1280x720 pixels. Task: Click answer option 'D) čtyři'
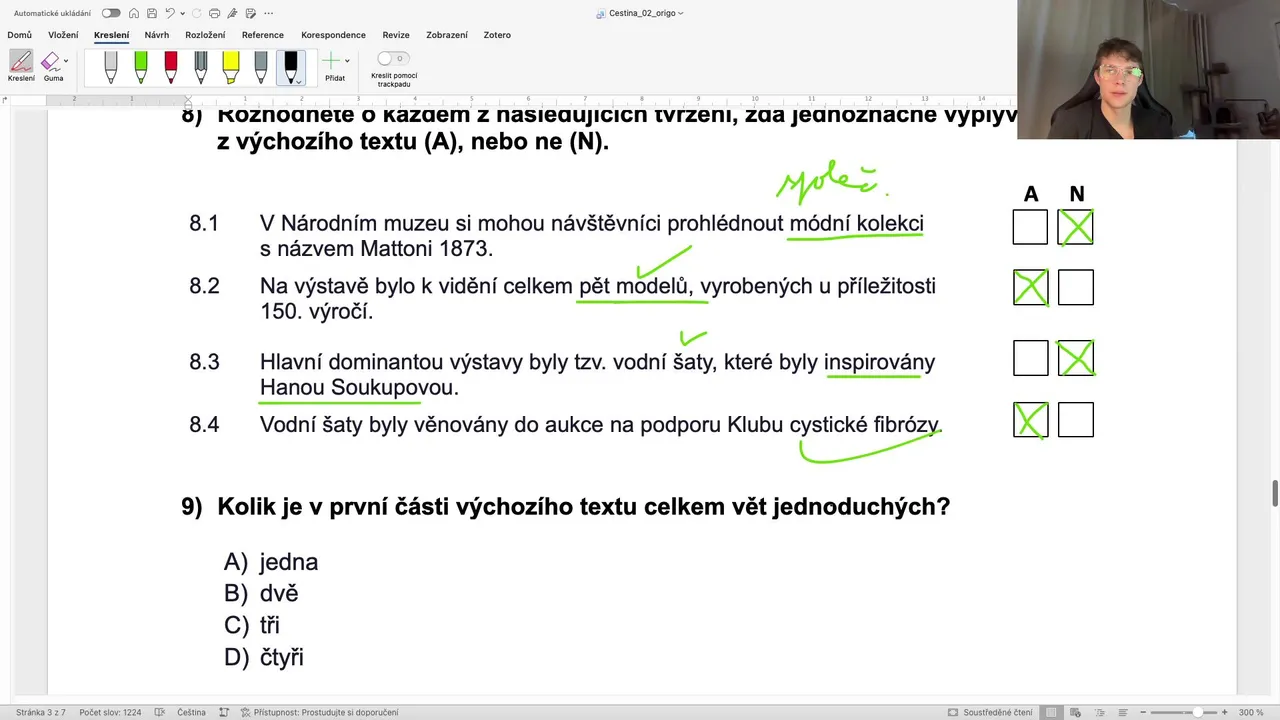(264, 658)
